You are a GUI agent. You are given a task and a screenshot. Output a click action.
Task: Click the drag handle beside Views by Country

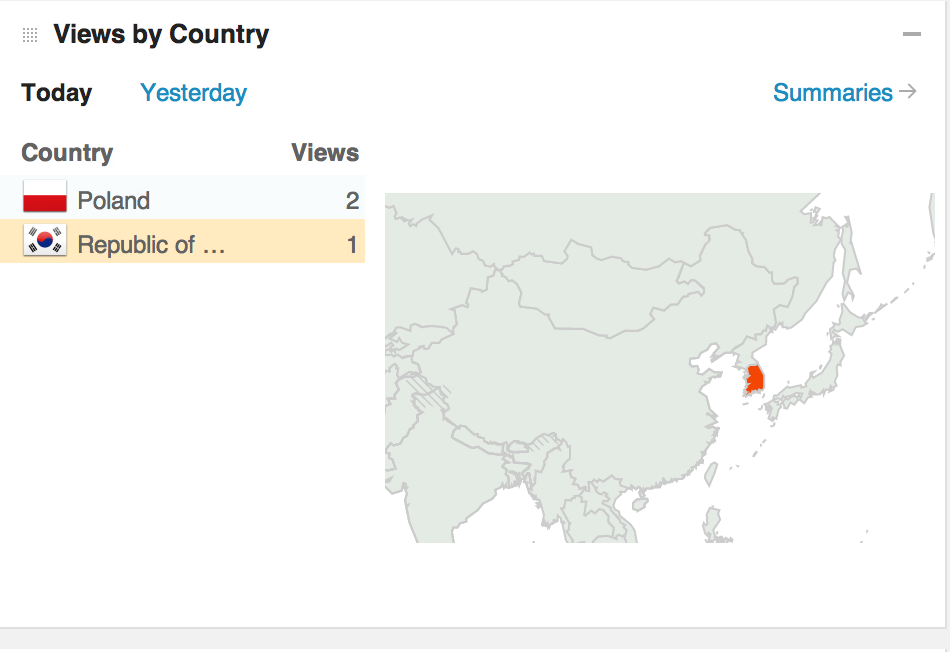pyautogui.click(x=30, y=35)
